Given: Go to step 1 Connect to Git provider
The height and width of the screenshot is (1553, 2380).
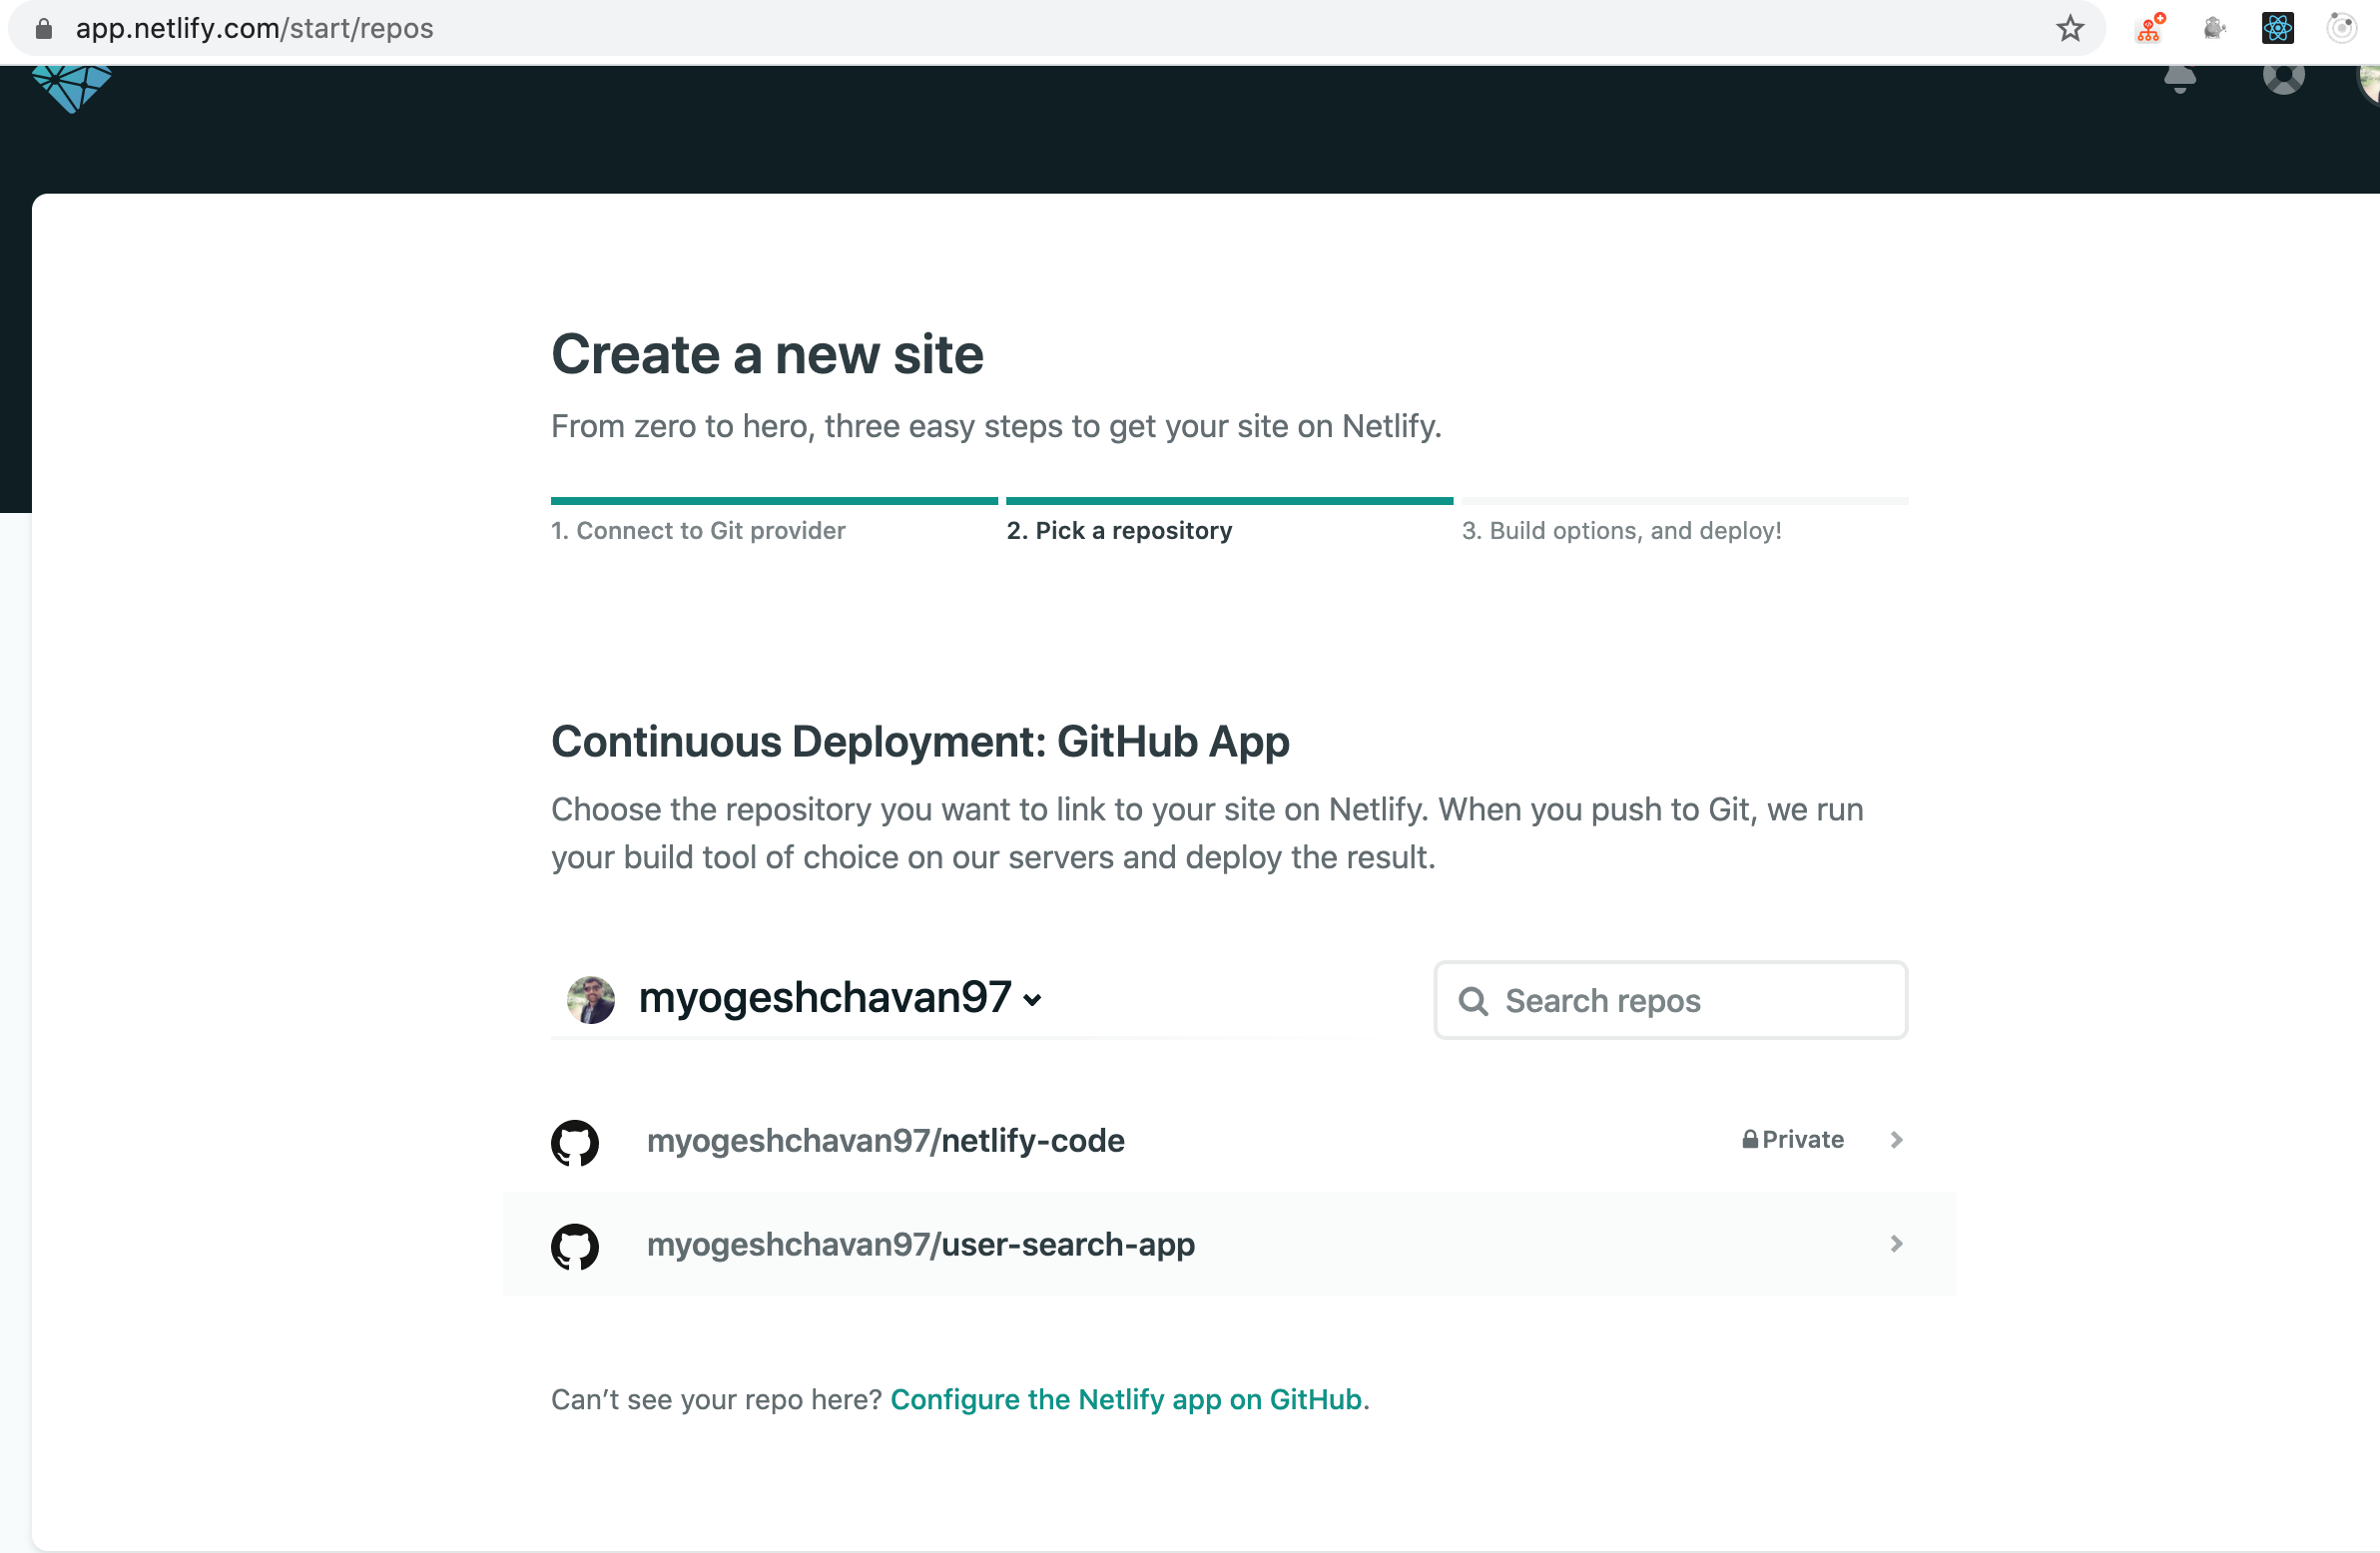Looking at the screenshot, I should point(698,530).
